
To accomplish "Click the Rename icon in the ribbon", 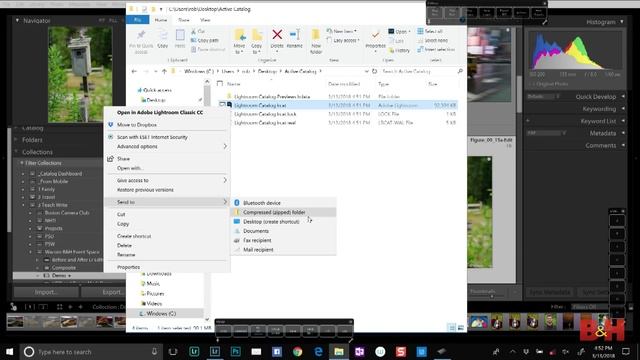I will coord(294,35).
